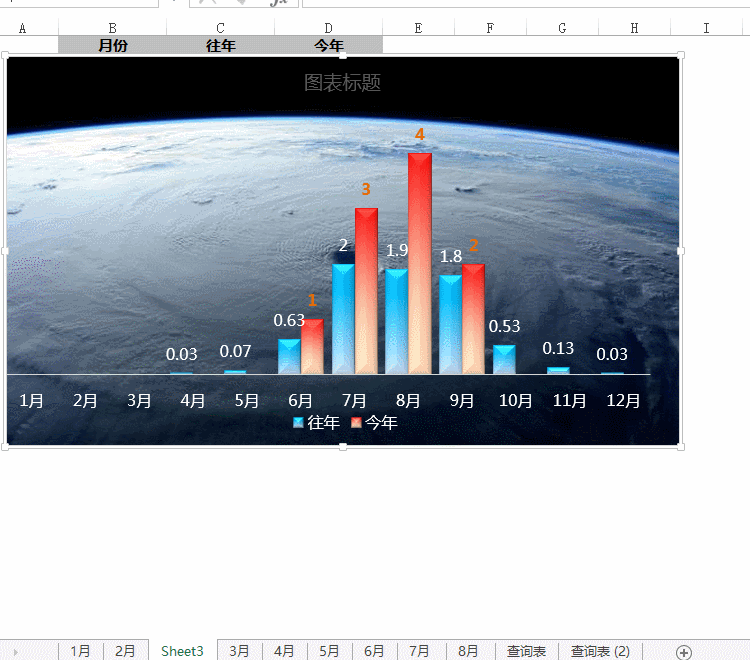Switch to the 查询表 sheet tab
Image resolution: width=750 pixels, height=660 pixels.
coord(526,651)
